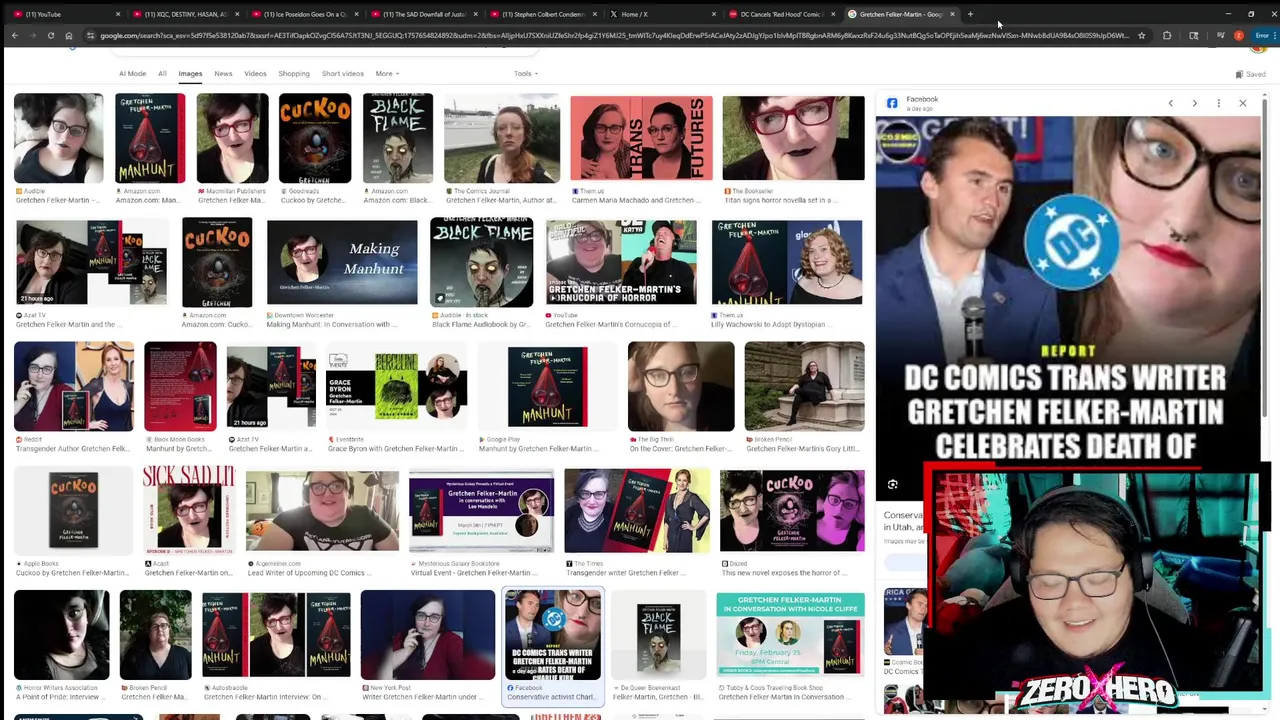Select the Short videos filter
This screenshot has width=1280, height=720.
(x=343, y=74)
